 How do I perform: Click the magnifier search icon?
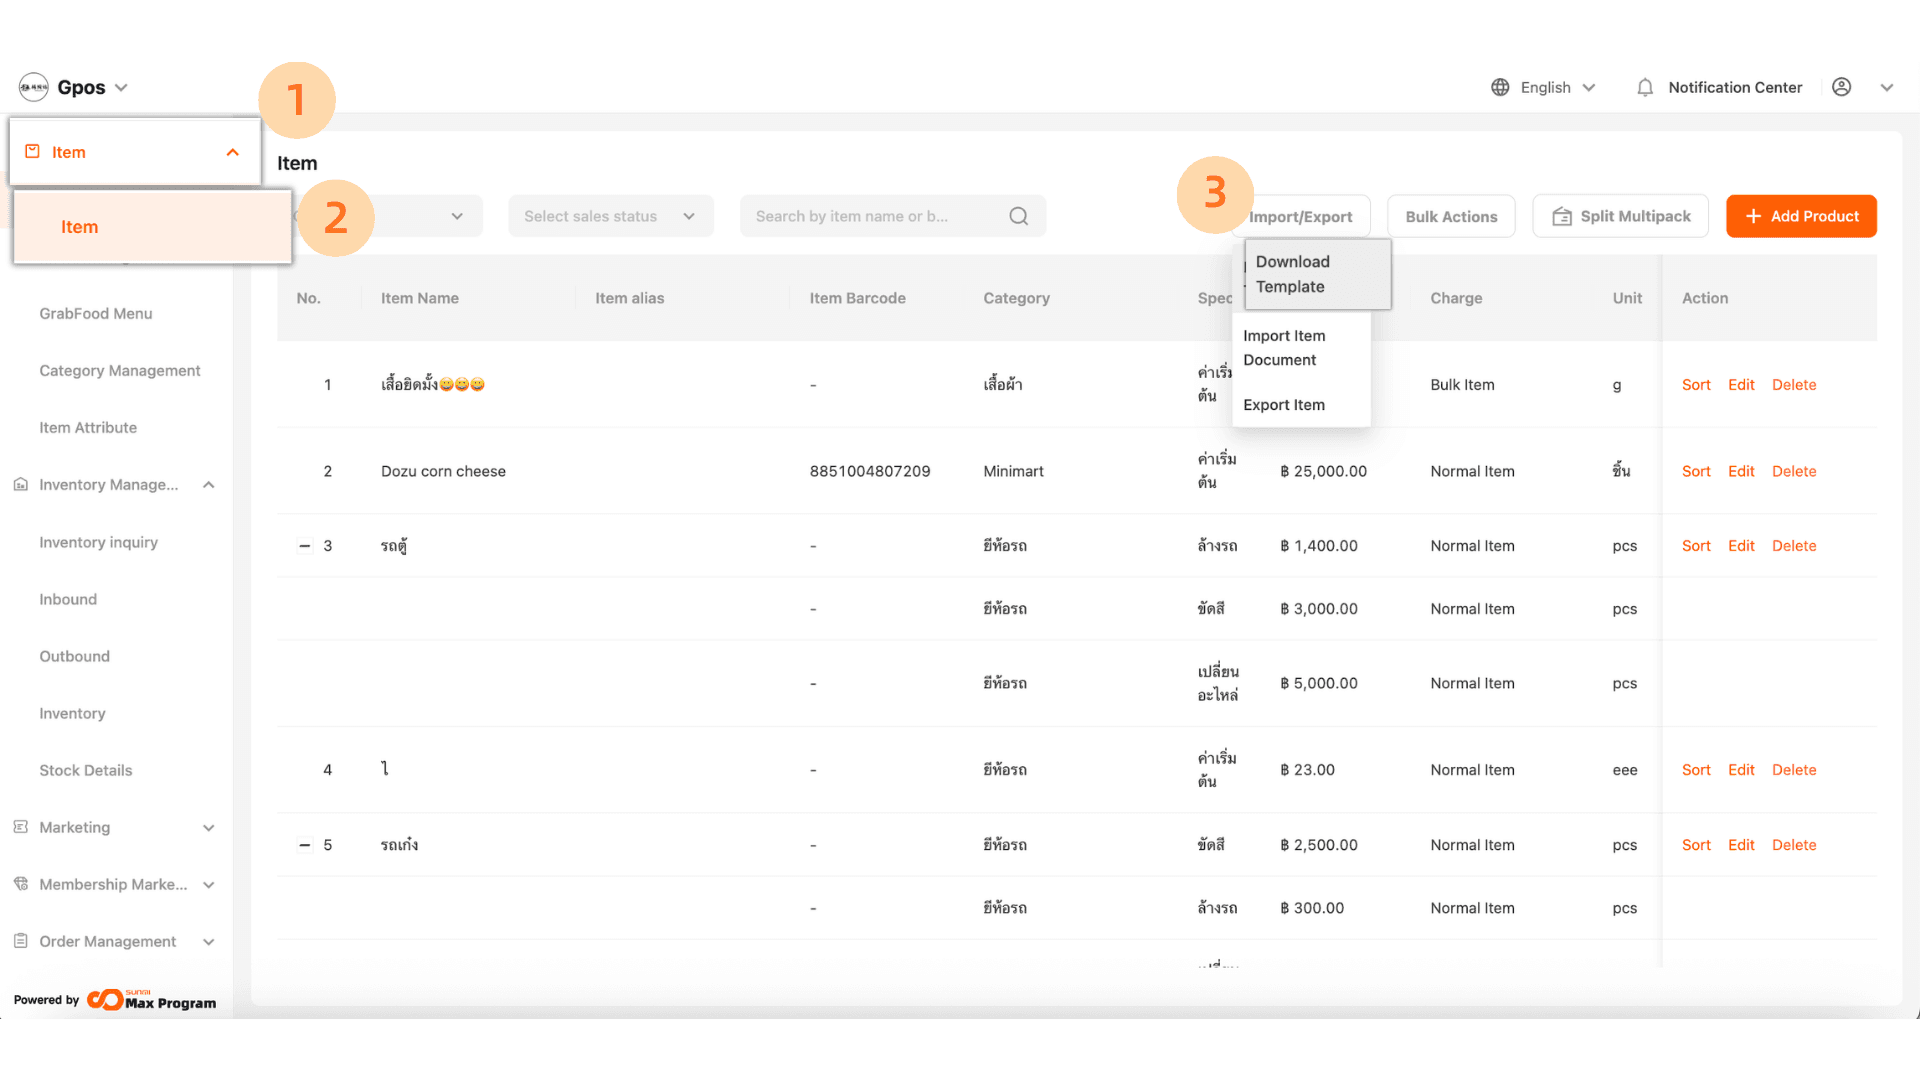pos(1018,216)
